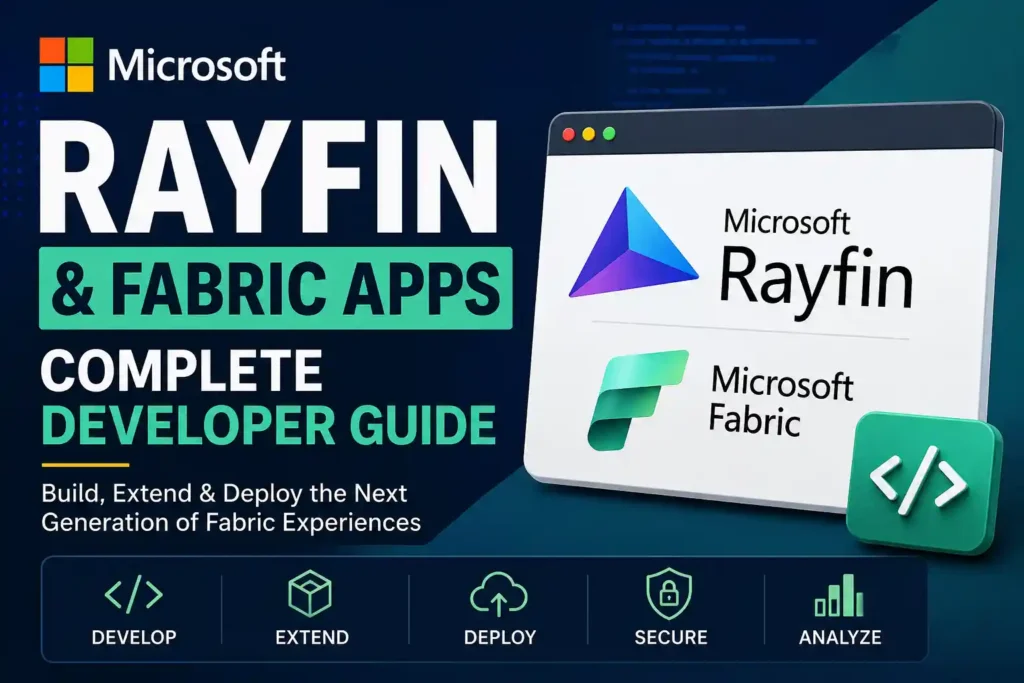Click the "EXTEND" label
1024x683 pixels.
coord(312,637)
